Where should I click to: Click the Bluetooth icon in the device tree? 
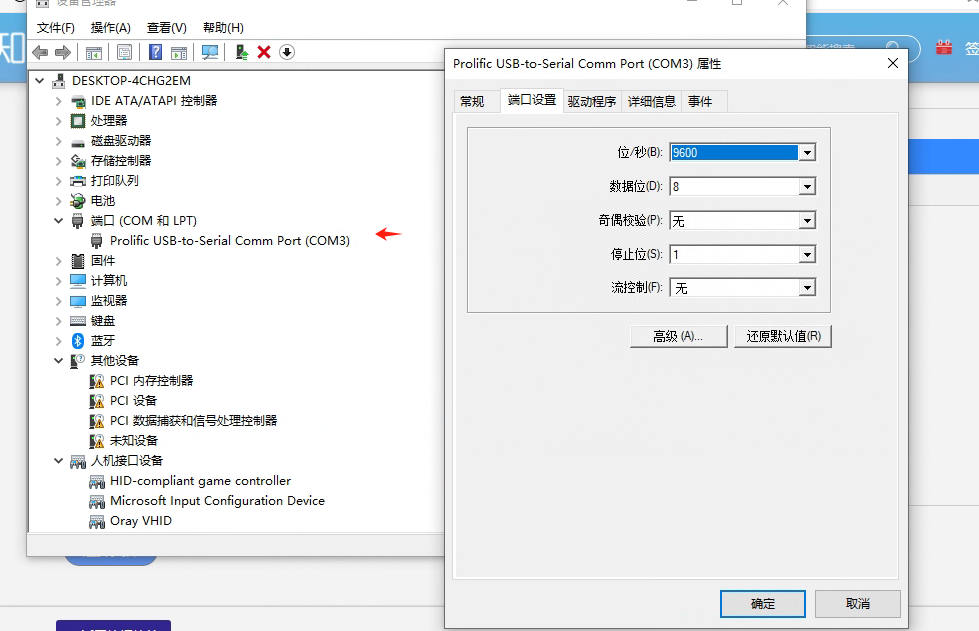pos(78,341)
